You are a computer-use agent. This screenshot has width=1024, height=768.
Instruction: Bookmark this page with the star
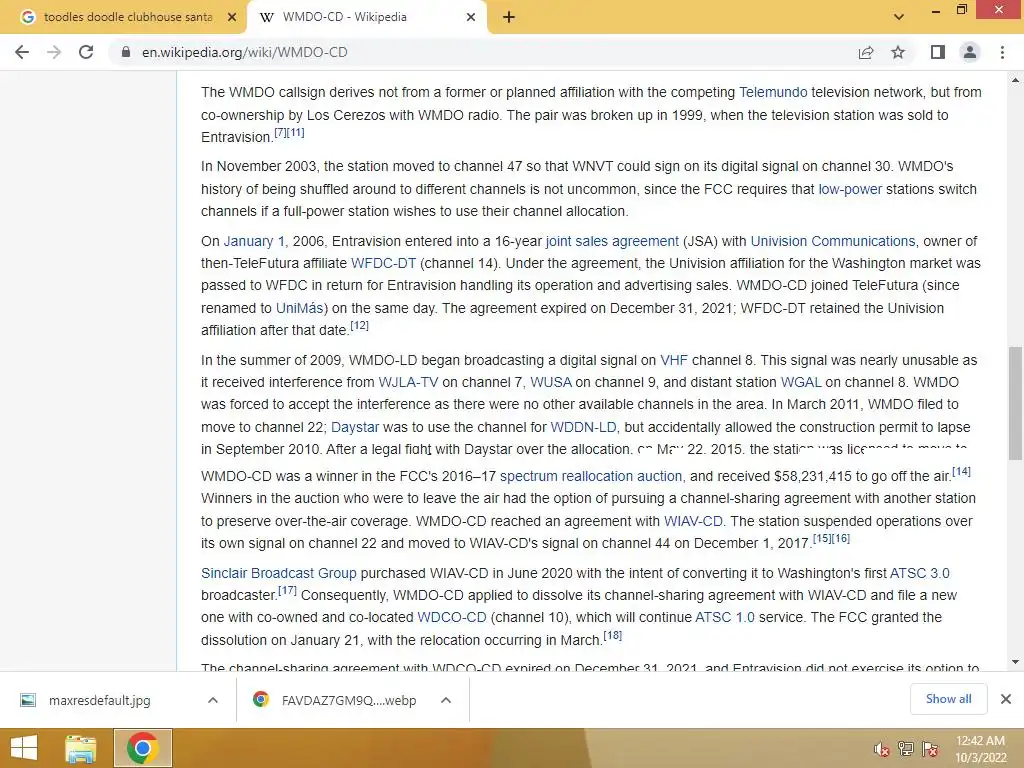click(898, 52)
